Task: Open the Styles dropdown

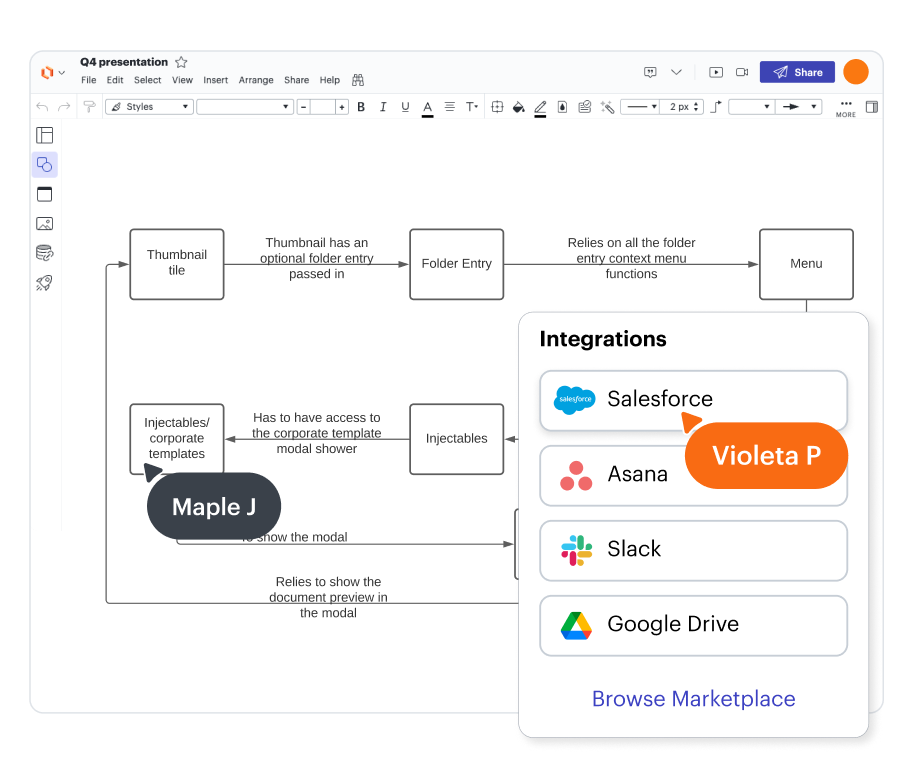Action: [x=149, y=107]
